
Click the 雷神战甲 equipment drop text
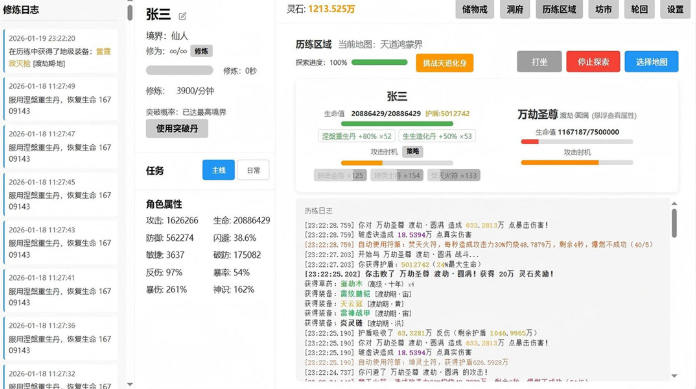tap(355, 313)
